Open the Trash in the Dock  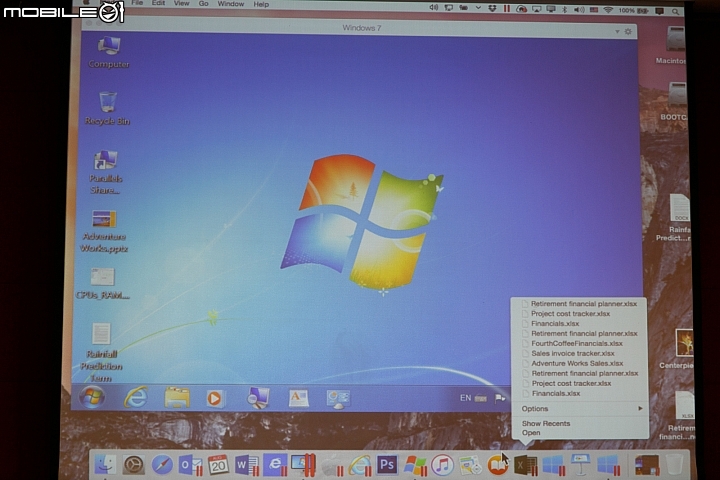675,464
